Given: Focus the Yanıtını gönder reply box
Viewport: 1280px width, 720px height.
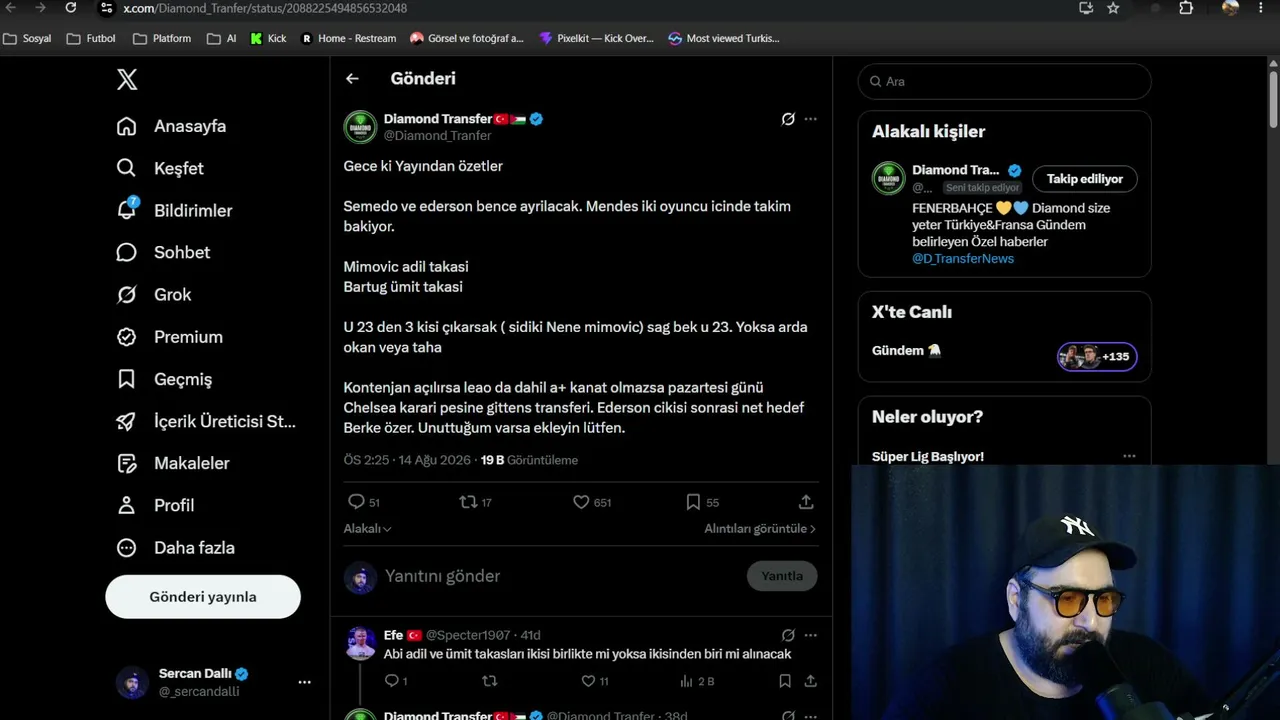Looking at the screenshot, I should [x=560, y=576].
